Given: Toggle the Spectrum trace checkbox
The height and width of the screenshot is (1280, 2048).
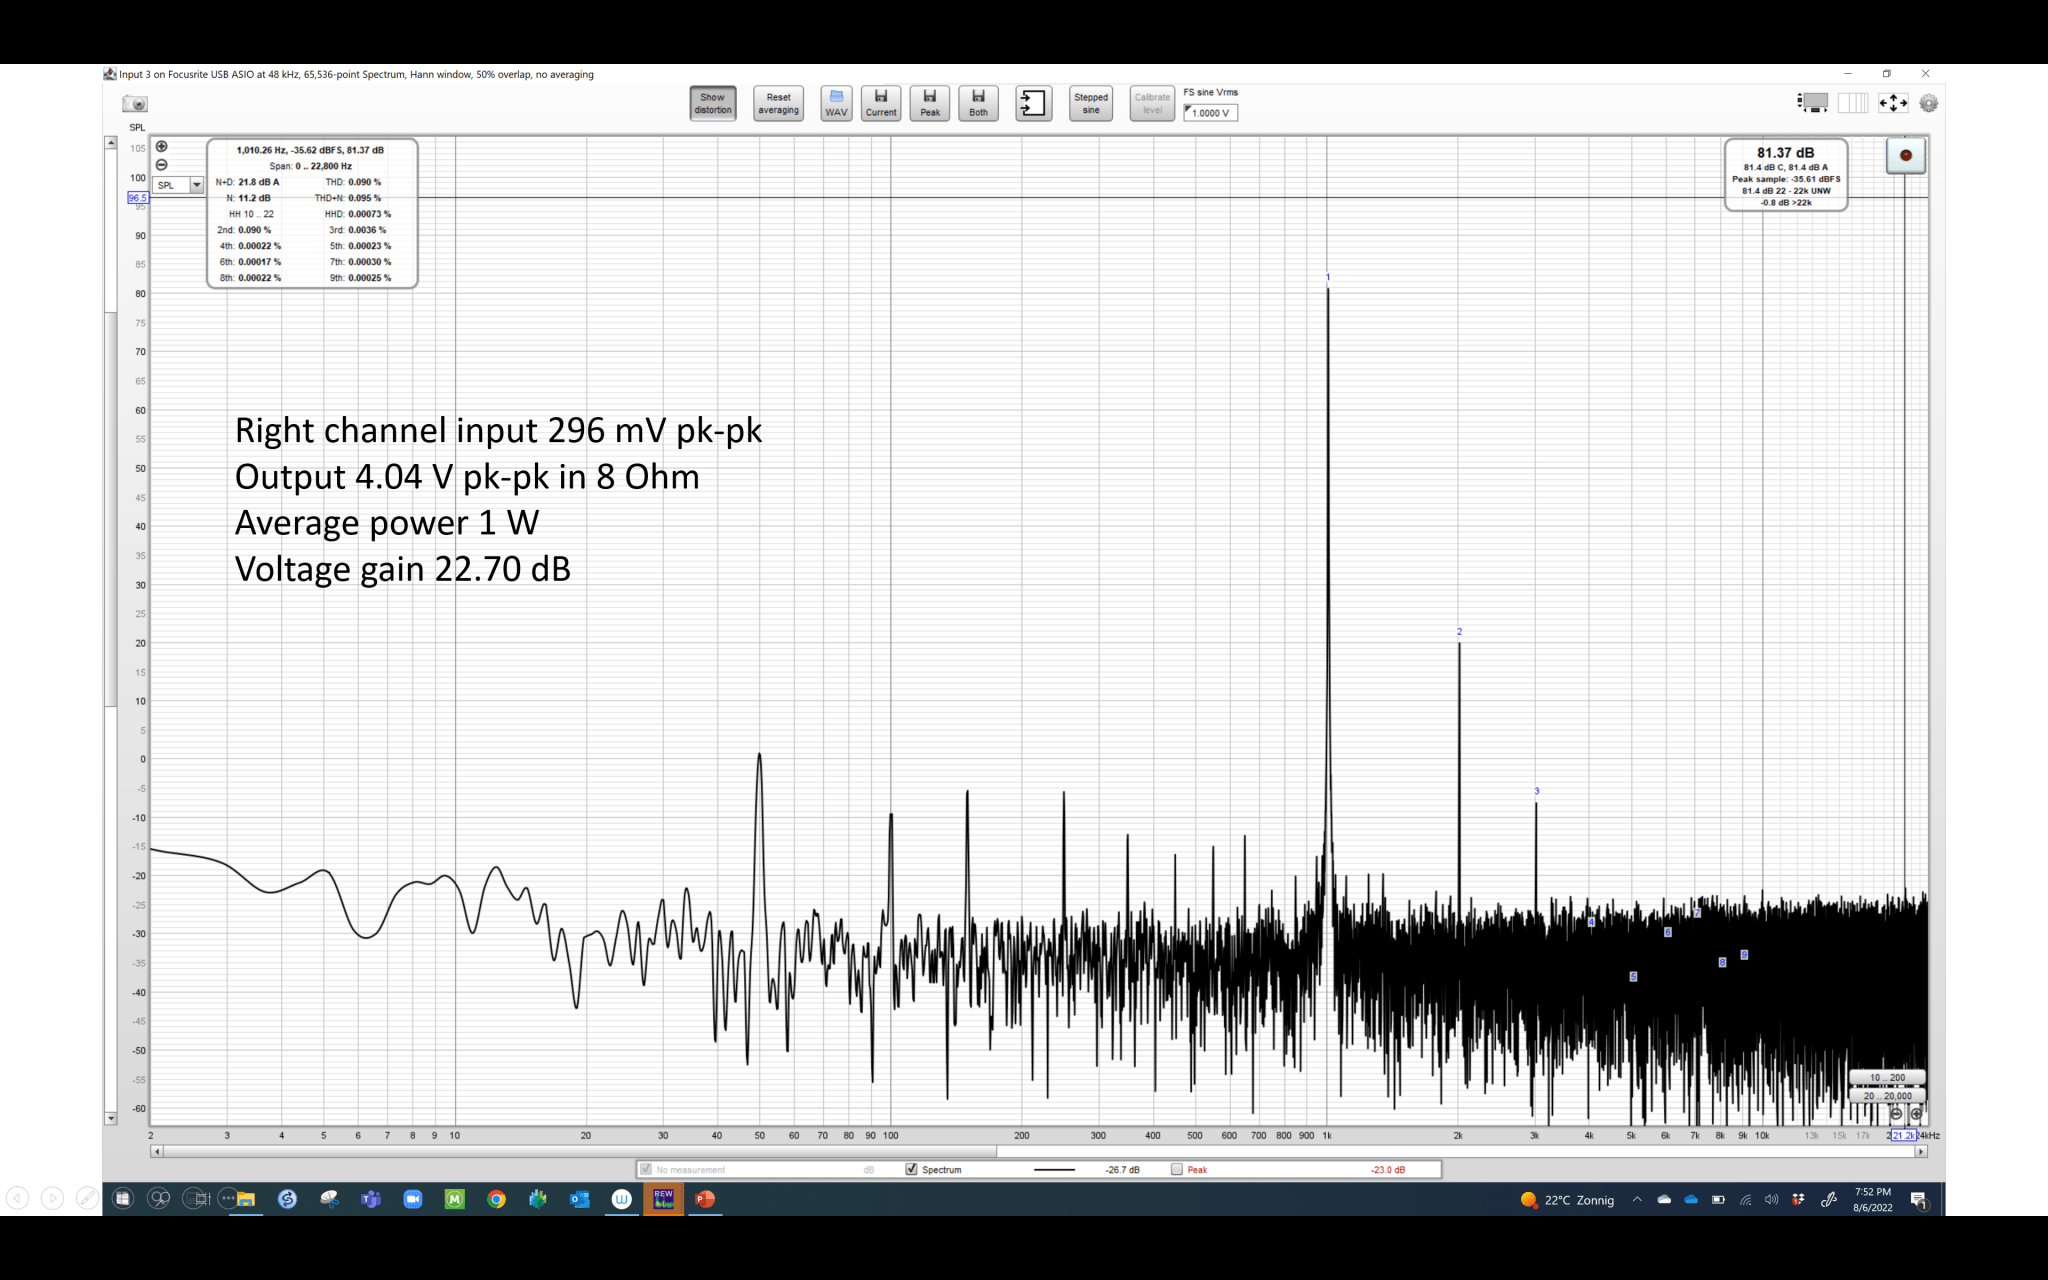Looking at the screenshot, I should pos(911,1169).
